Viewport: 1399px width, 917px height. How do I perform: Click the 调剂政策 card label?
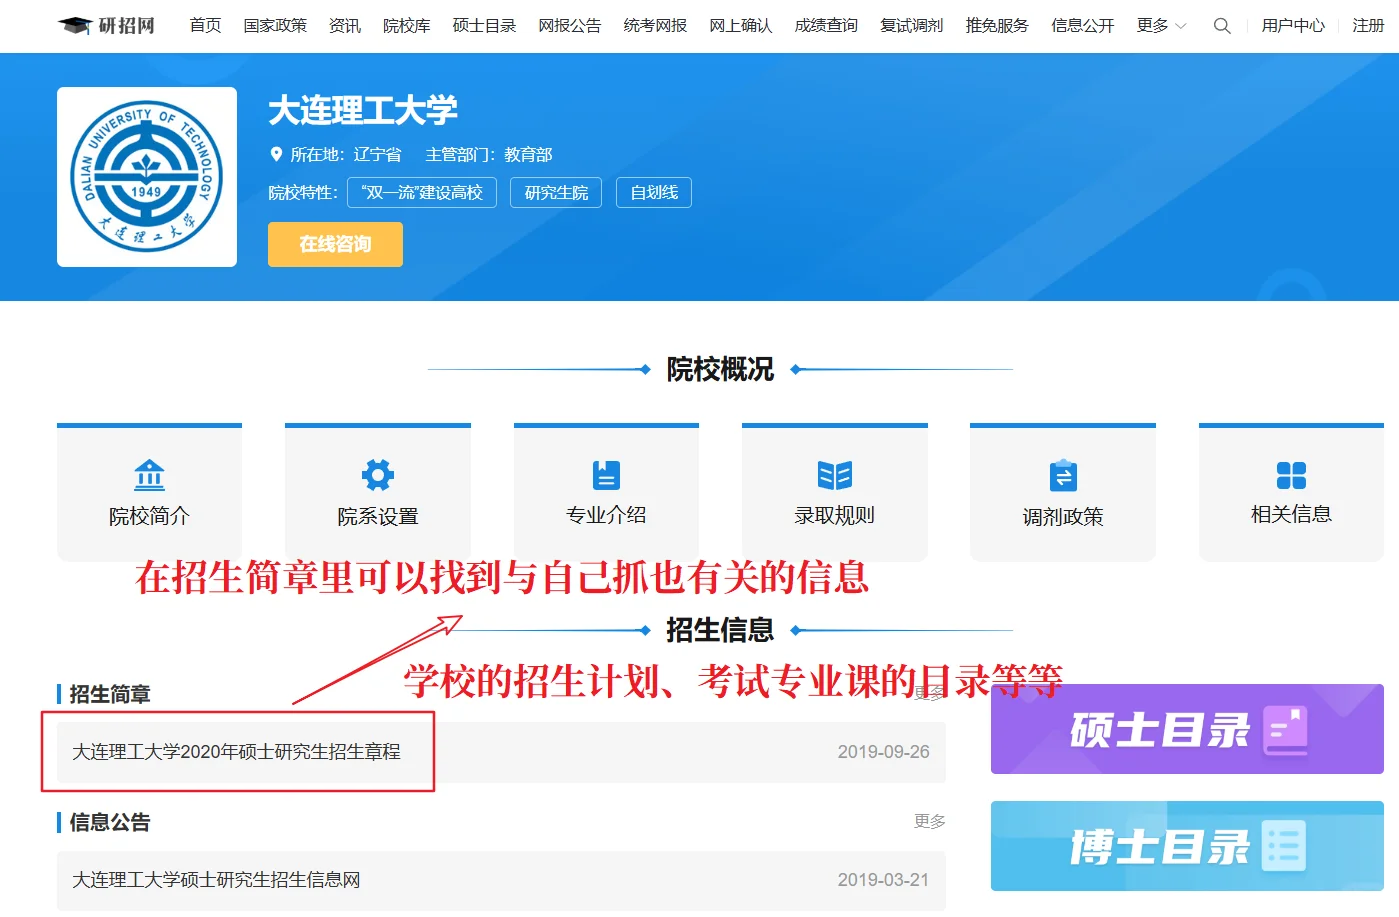point(1063,517)
